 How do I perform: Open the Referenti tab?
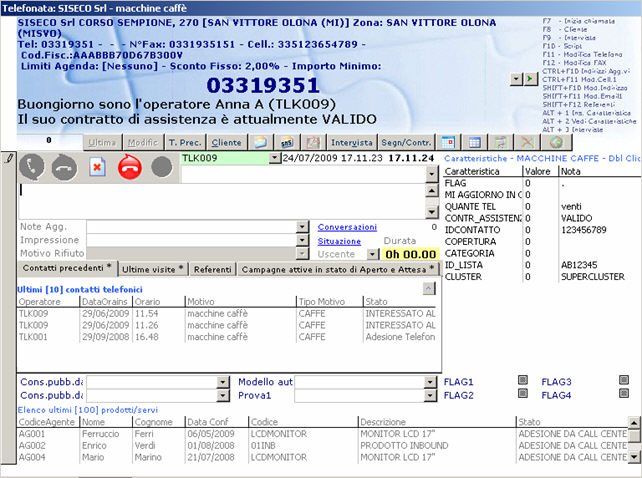pos(212,270)
